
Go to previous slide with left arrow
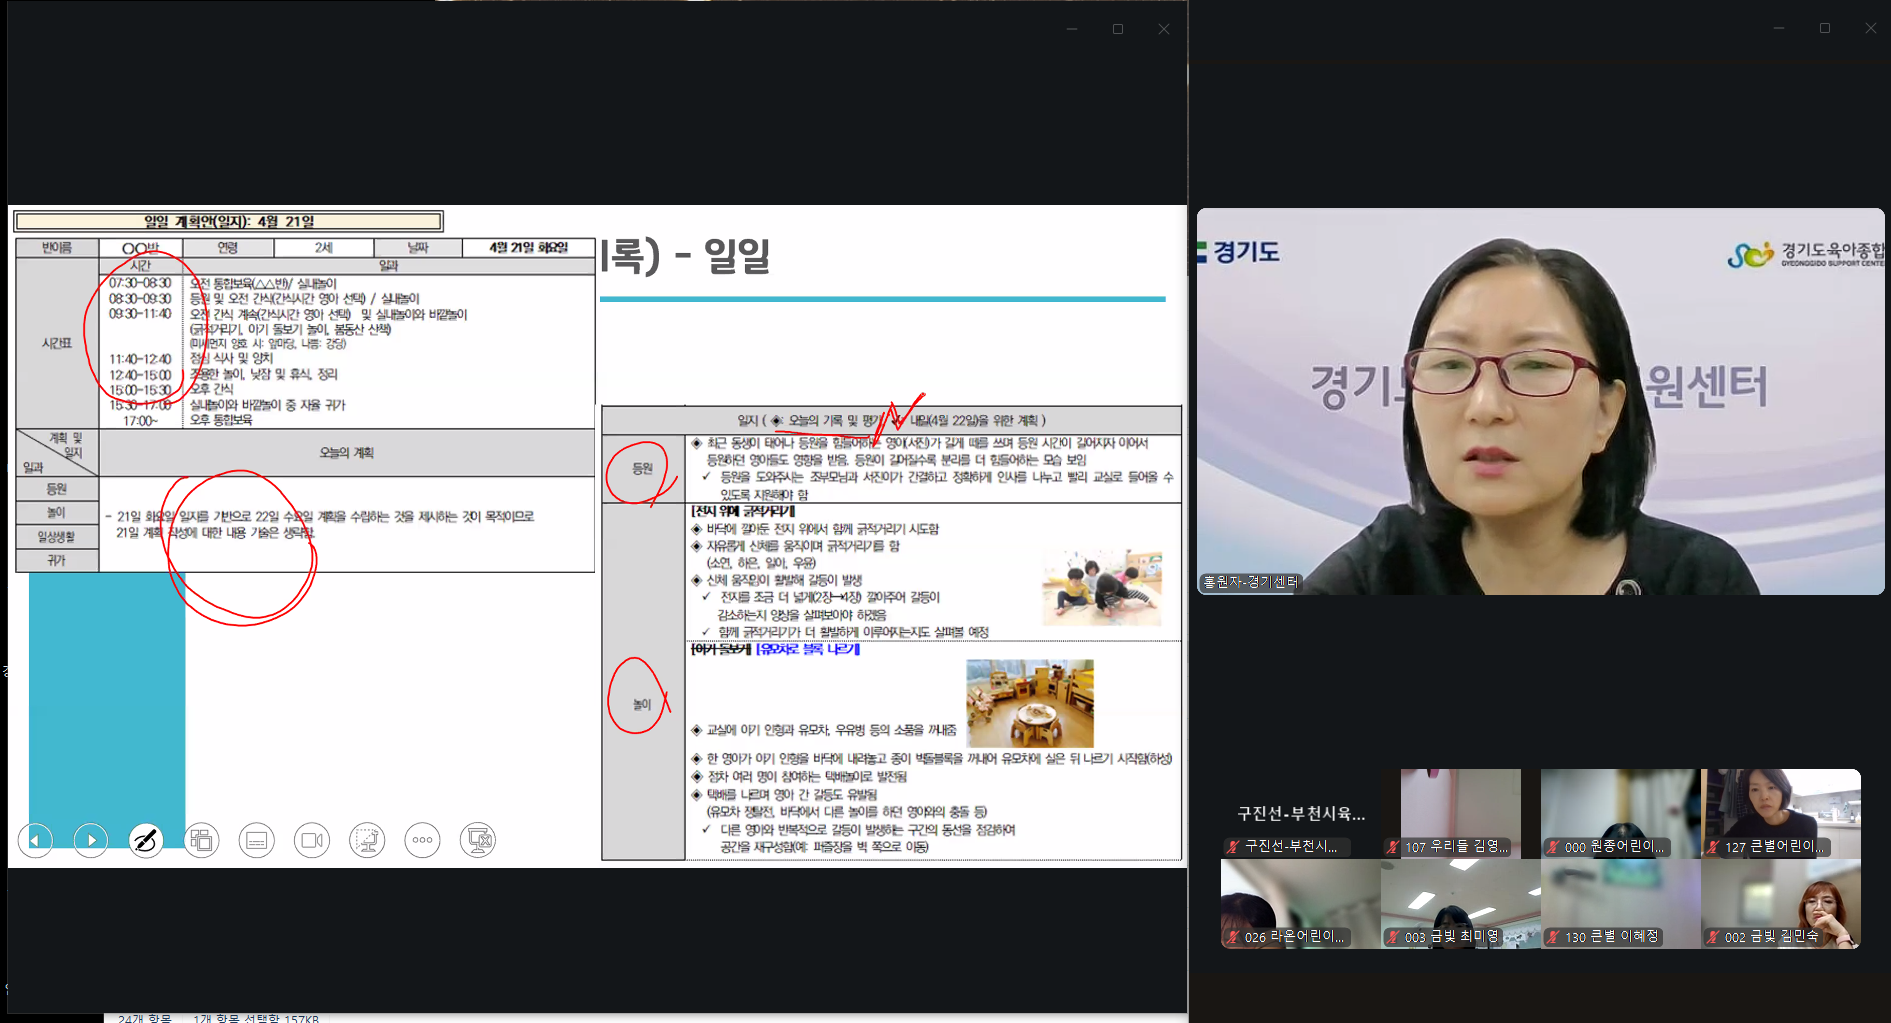[35, 840]
